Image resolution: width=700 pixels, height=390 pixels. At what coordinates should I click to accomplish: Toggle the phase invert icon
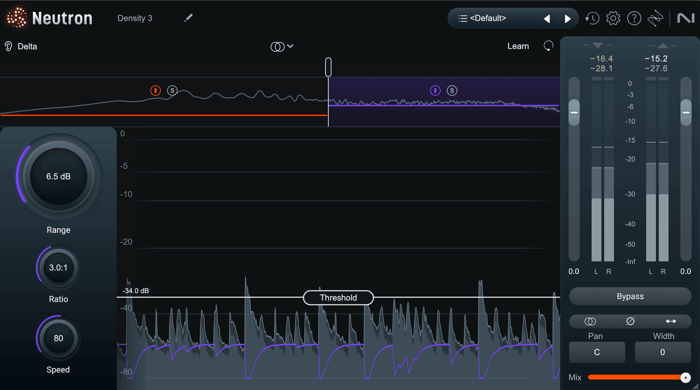pyautogui.click(x=630, y=321)
